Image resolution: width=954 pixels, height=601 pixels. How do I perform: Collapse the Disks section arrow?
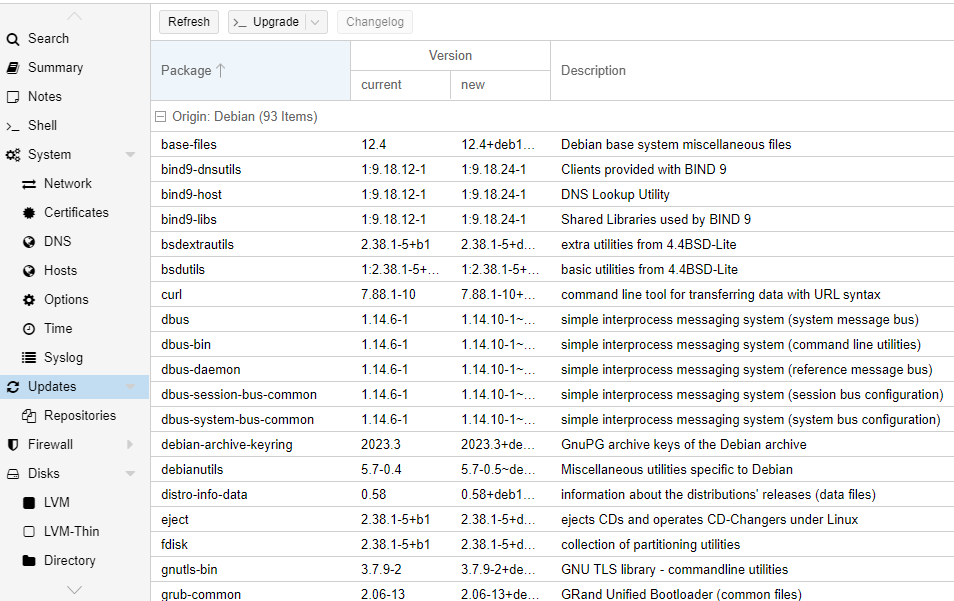click(x=130, y=474)
